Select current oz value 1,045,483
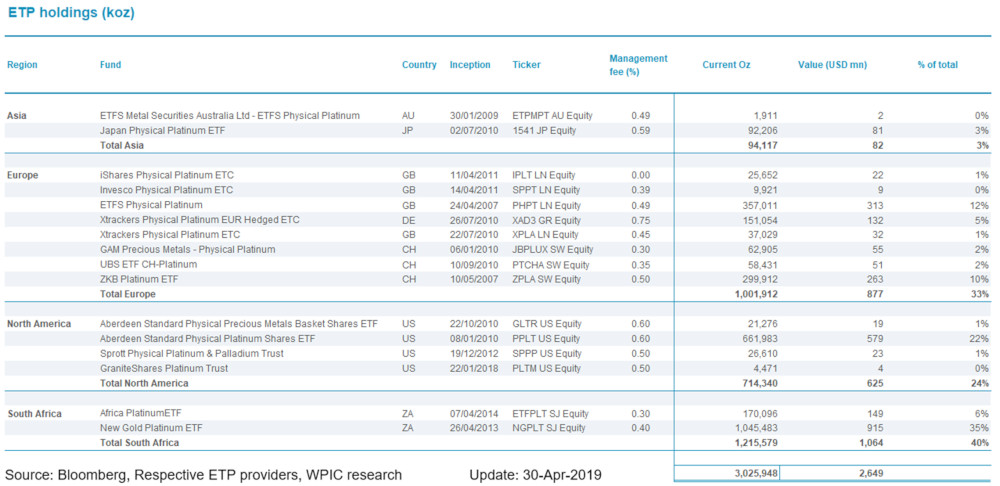Screen dimensions: 1000x486 click(757, 428)
